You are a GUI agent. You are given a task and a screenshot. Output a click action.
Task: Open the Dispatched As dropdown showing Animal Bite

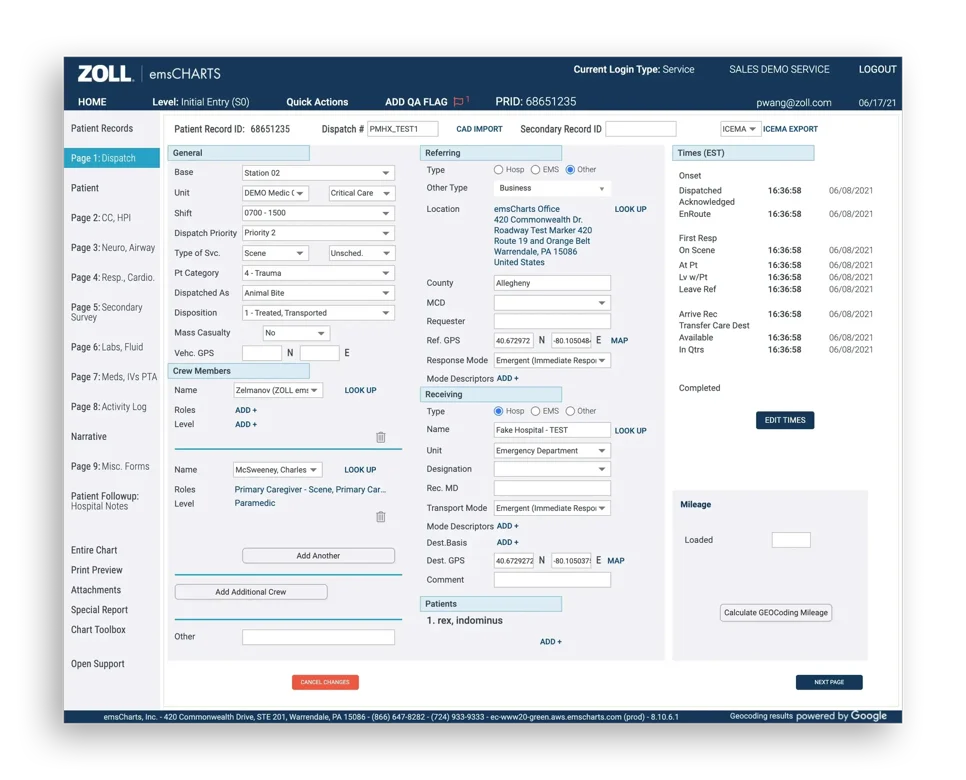click(318, 293)
